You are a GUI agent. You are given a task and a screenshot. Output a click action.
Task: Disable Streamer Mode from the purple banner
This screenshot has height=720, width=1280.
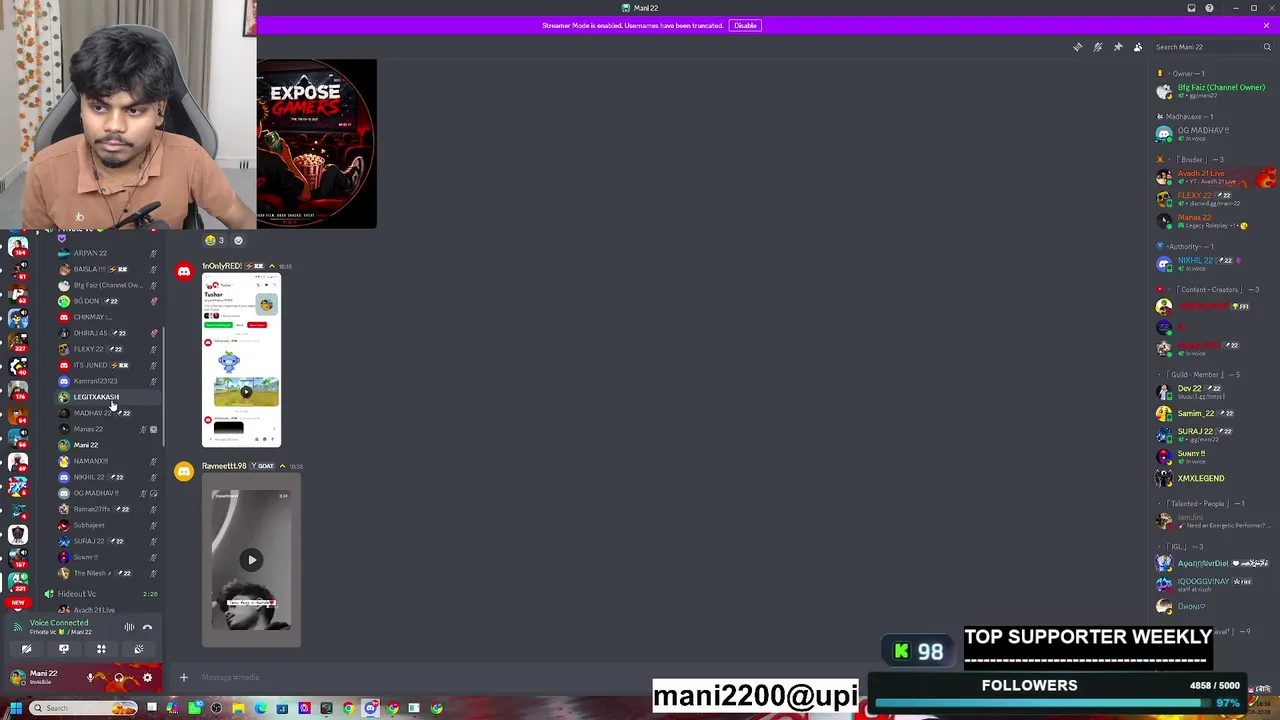pyautogui.click(x=745, y=25)
